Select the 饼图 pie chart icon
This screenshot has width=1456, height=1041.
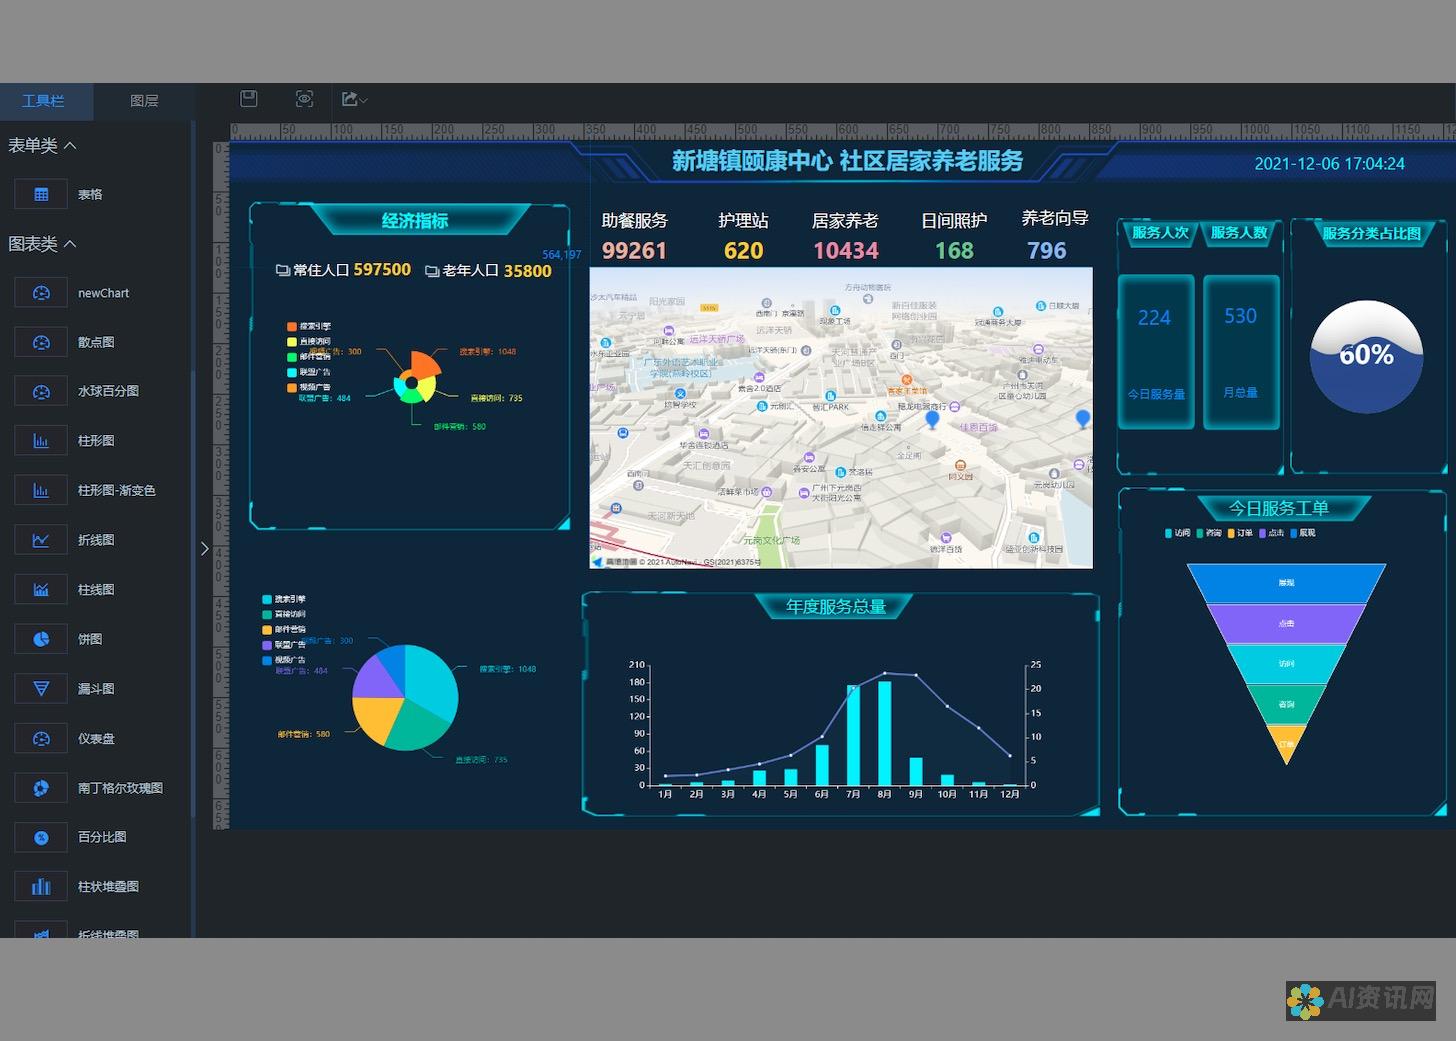[41, 639]
